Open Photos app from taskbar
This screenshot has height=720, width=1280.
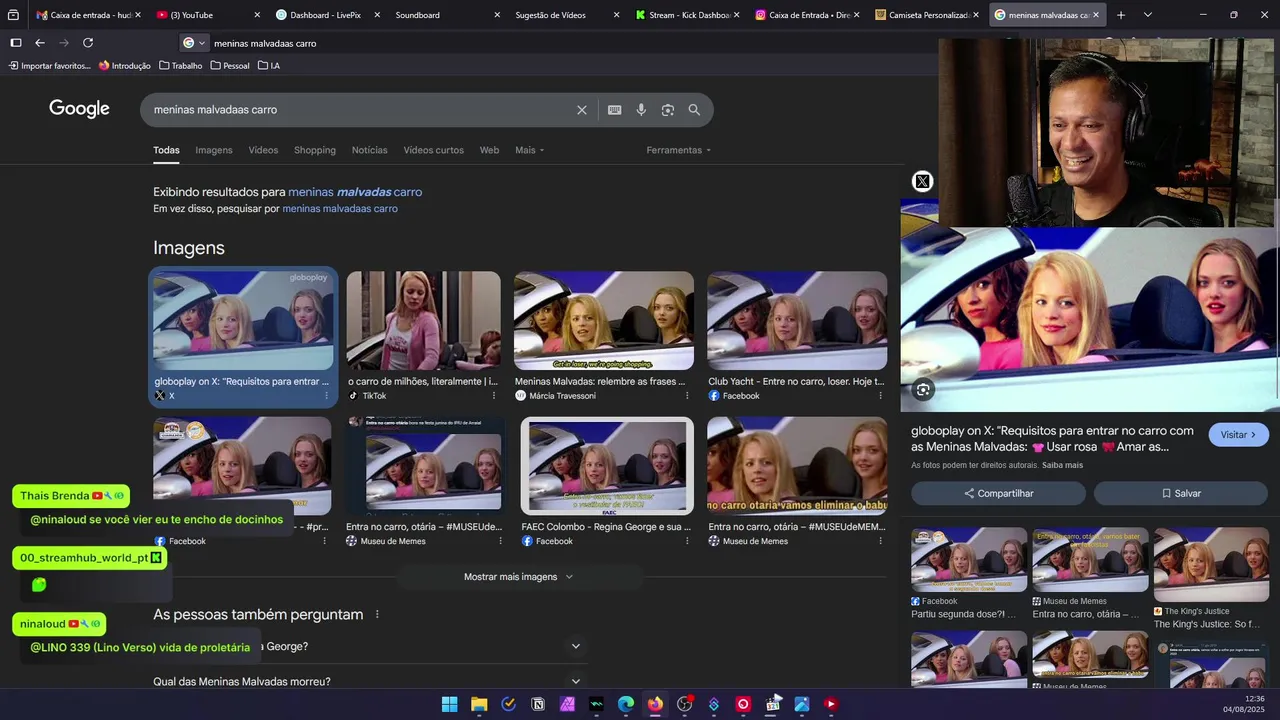(x=801, y=704)
